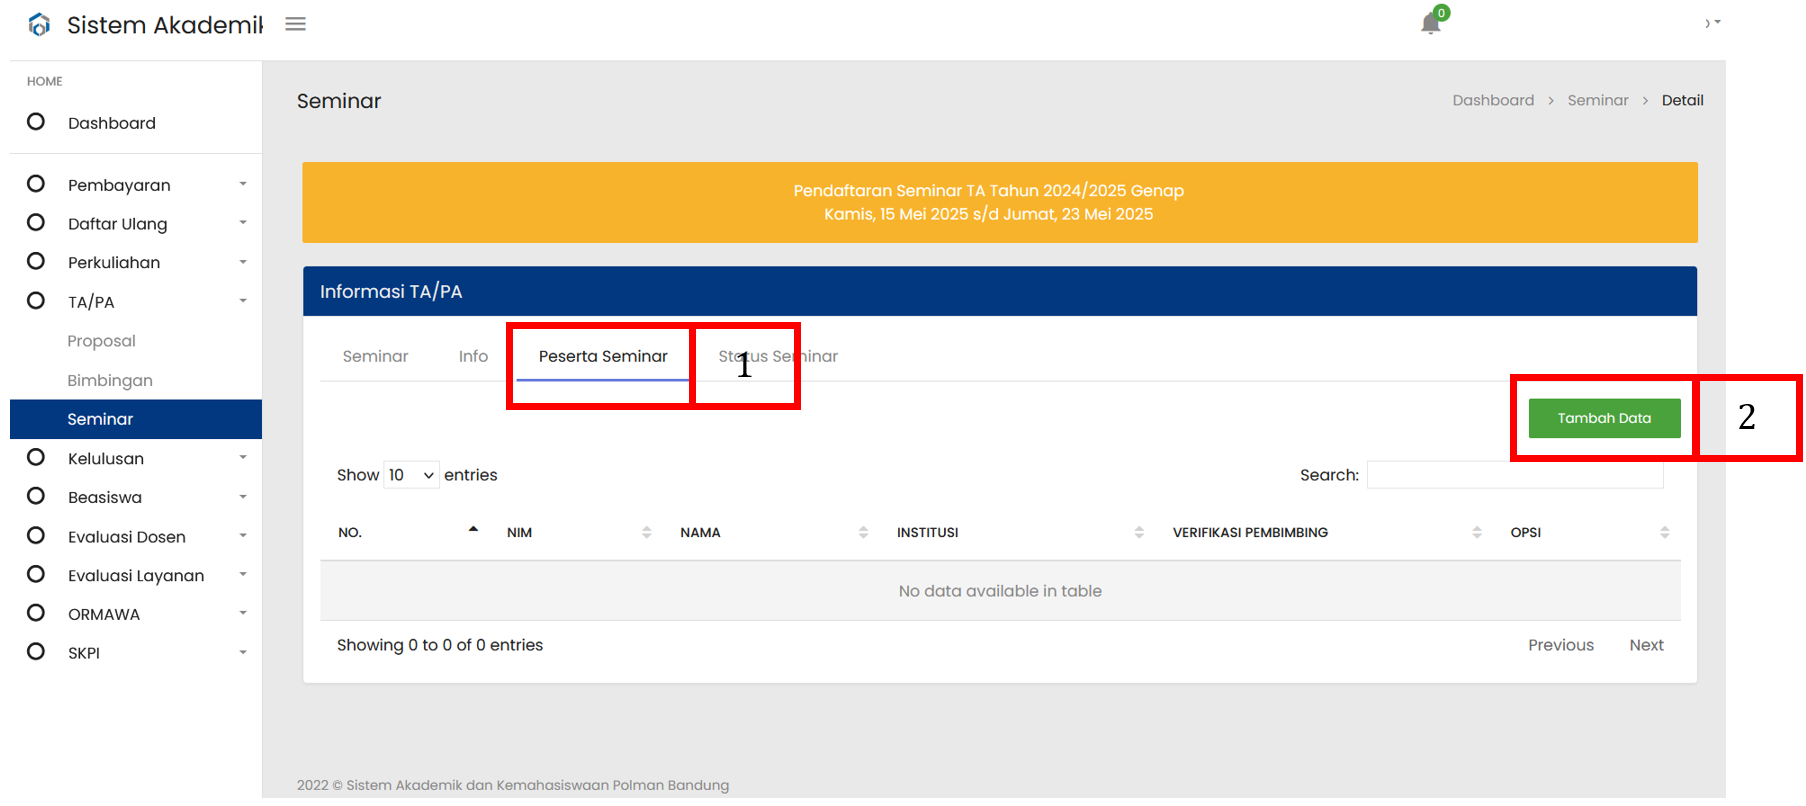This screenshot has height=806, width=1806.
Task: Sort table by NIM column
Action: tap(577, 532)
